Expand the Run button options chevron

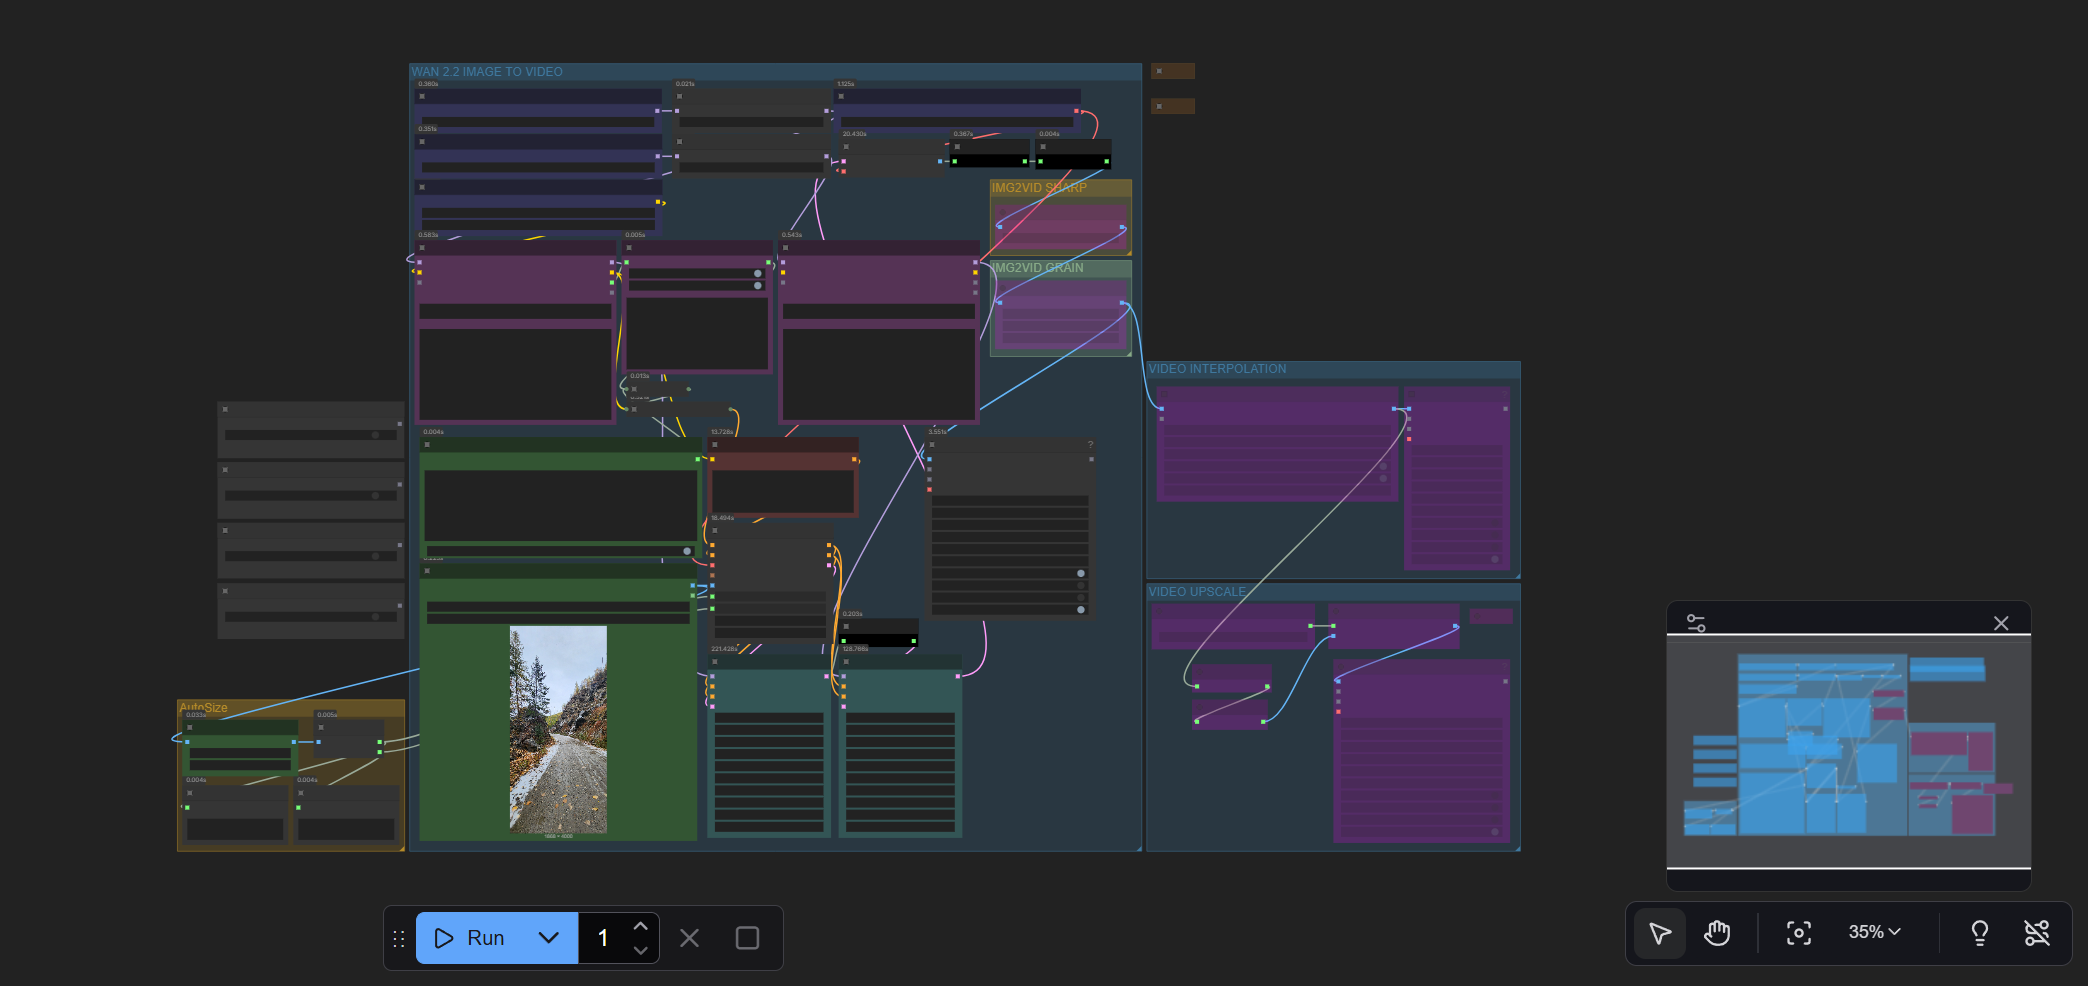tap(548, 938)
